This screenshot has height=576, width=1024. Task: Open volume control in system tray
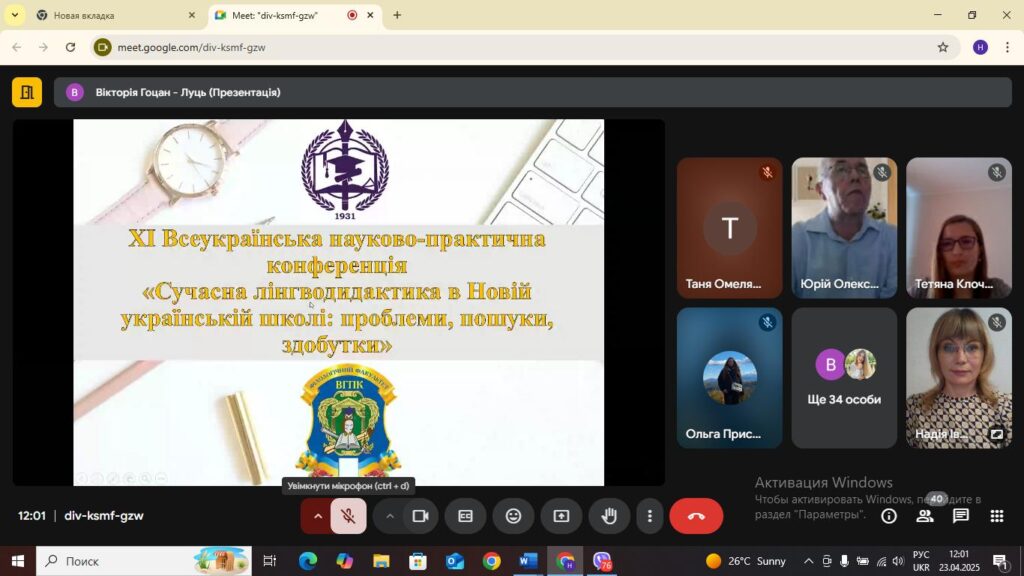pos(898,561)
